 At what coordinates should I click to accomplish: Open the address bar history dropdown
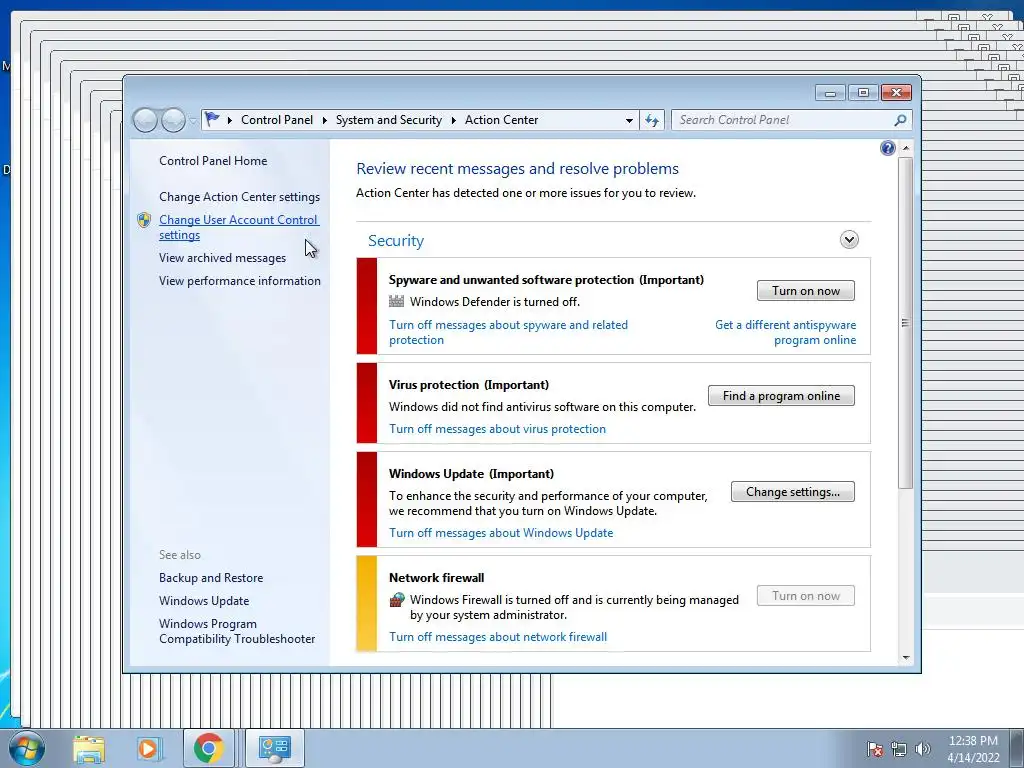[629, 120]
